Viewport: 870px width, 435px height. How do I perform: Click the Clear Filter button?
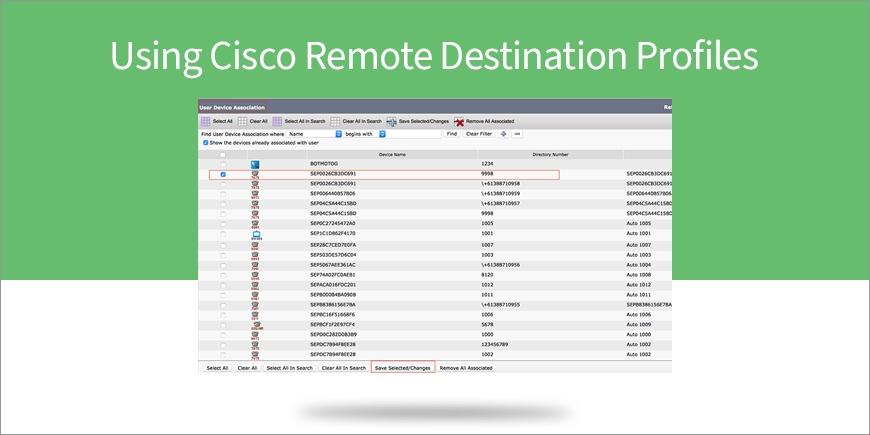479,134
